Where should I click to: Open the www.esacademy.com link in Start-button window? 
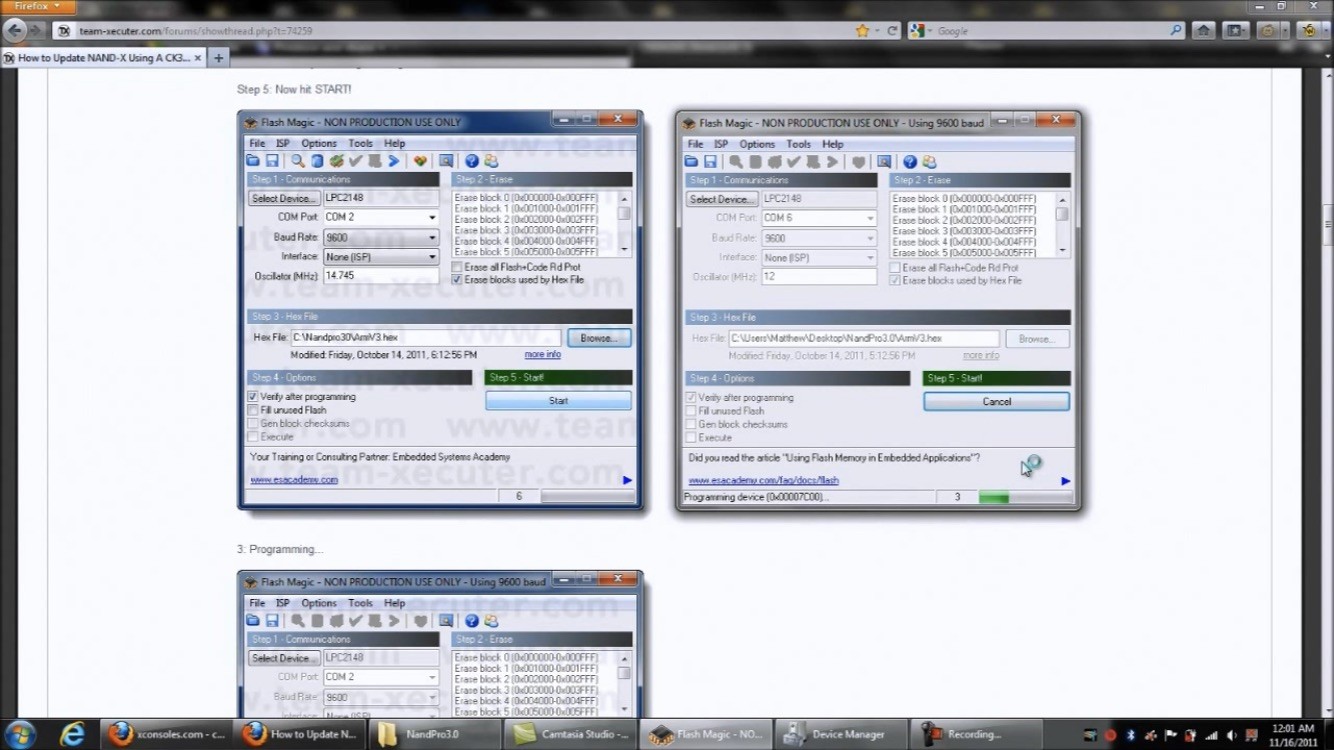294,480
